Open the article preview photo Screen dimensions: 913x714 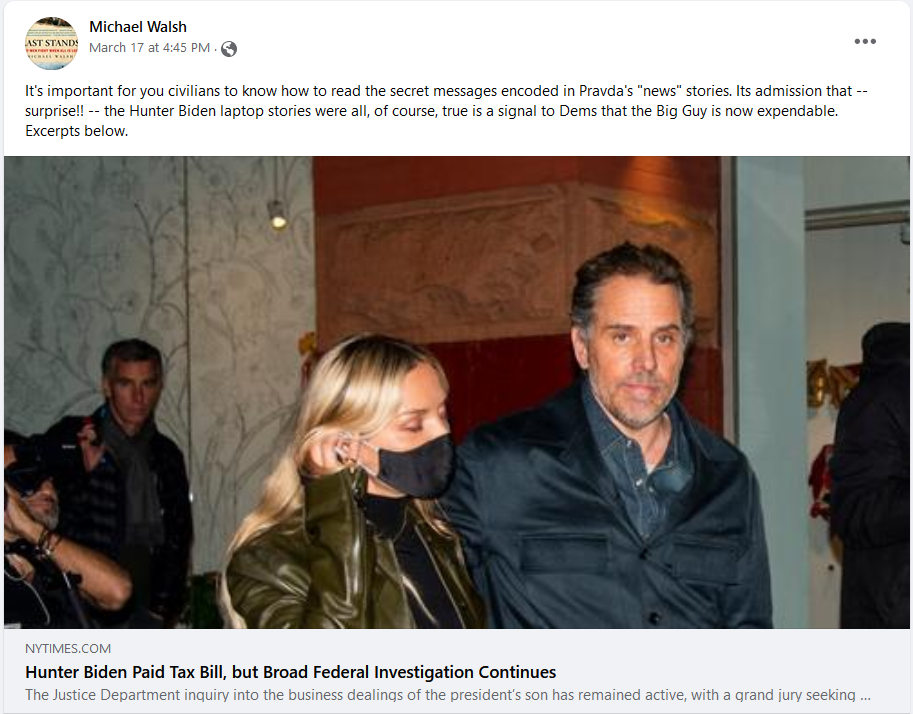tap(456, 392)
